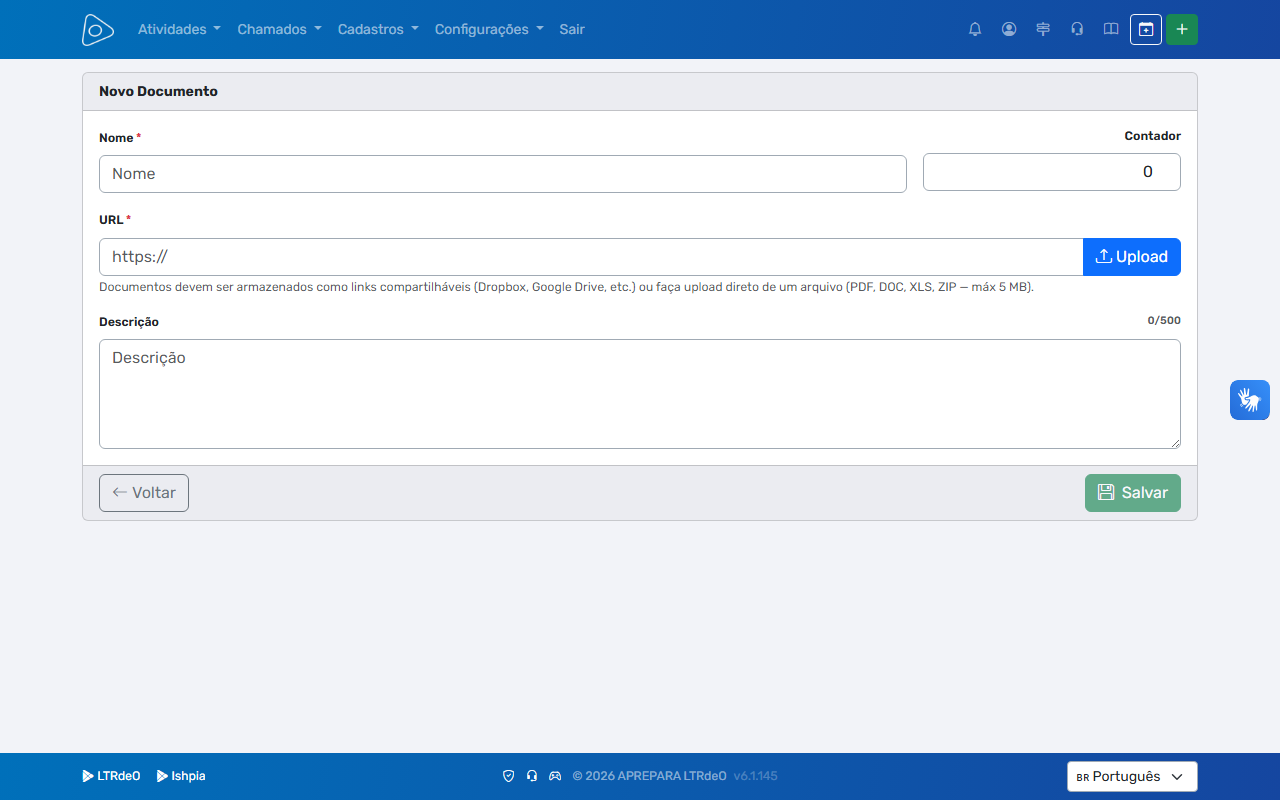Click the green plus icon button
The width and height of the screenshot is (1280, 800).
coord(1182,29)
